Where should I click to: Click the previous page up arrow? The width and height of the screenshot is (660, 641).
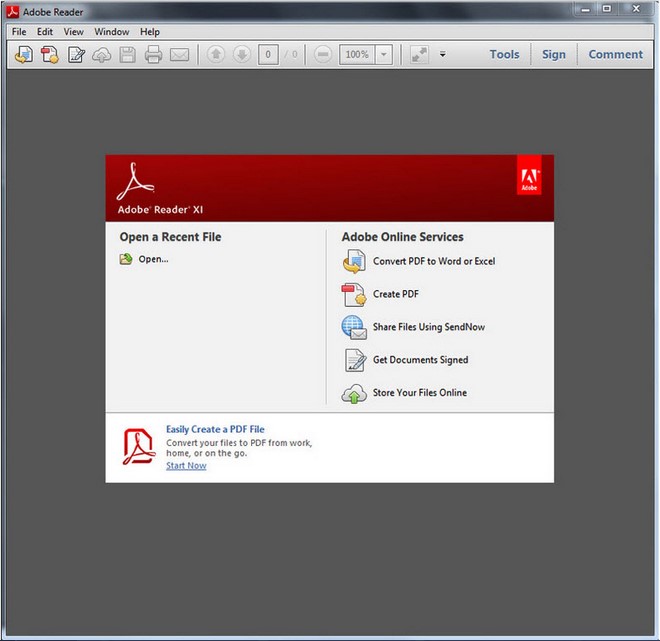(x=216, y=54)
